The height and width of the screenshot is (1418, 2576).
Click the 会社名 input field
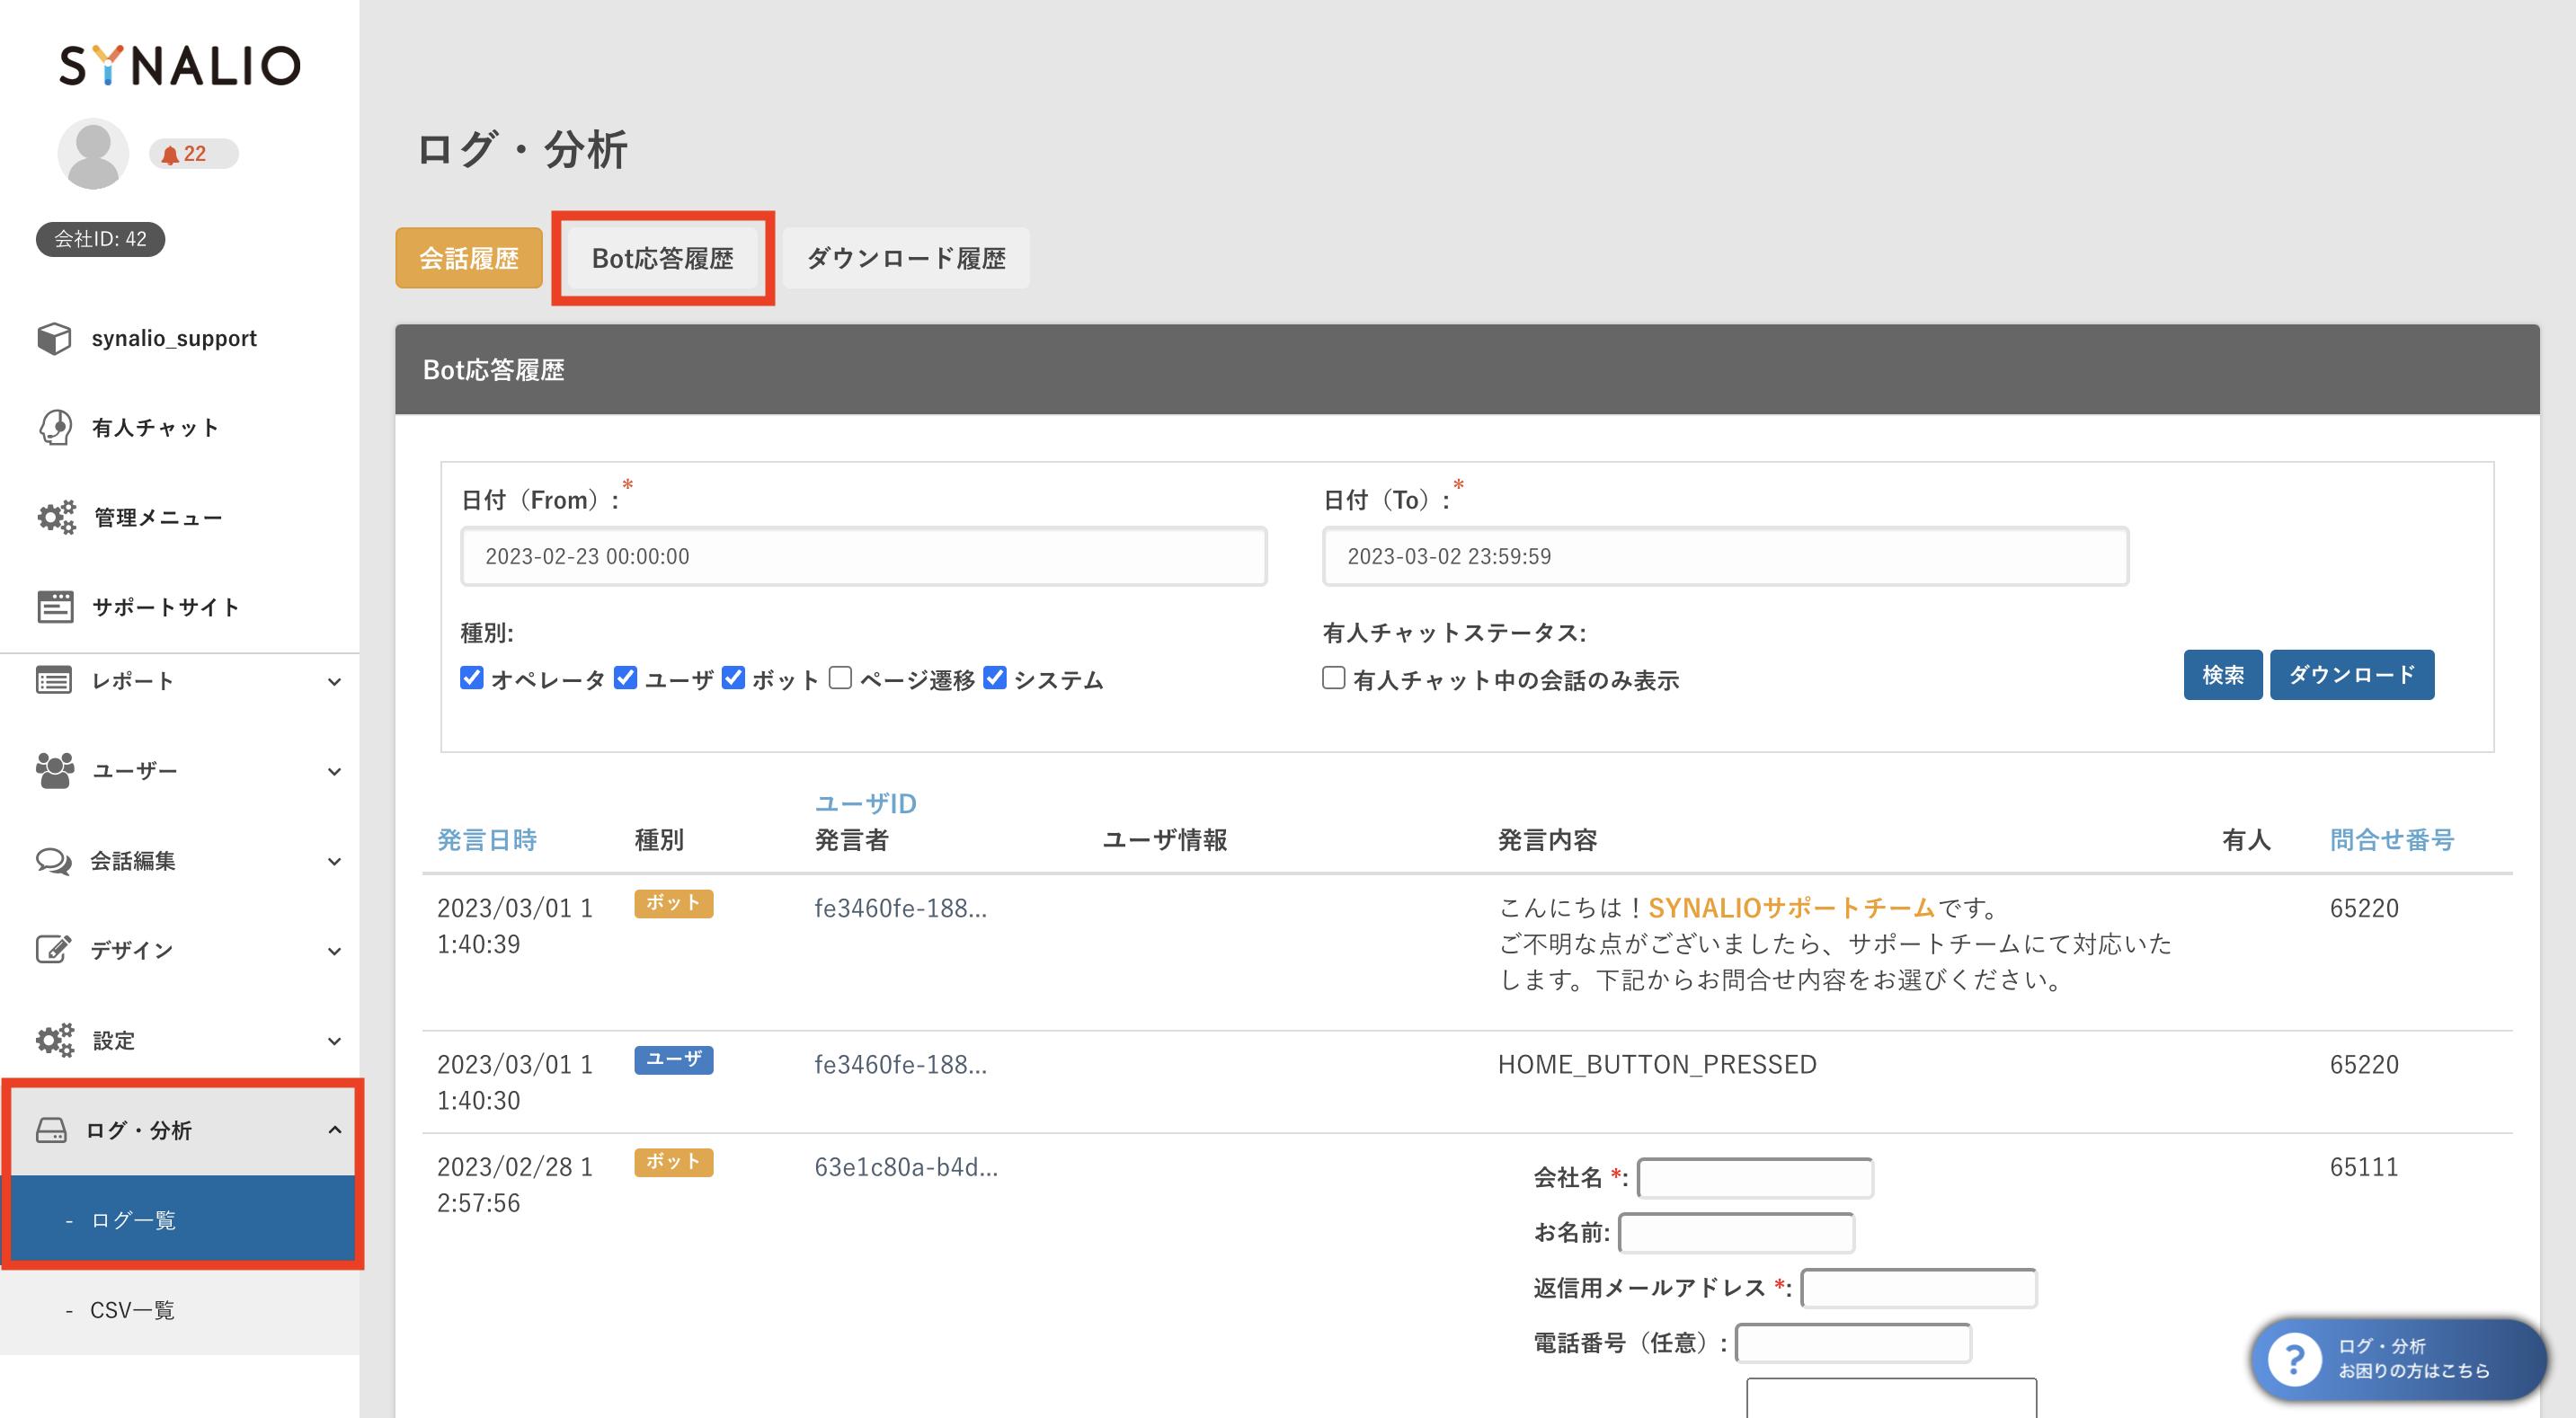[1755, 1178]
